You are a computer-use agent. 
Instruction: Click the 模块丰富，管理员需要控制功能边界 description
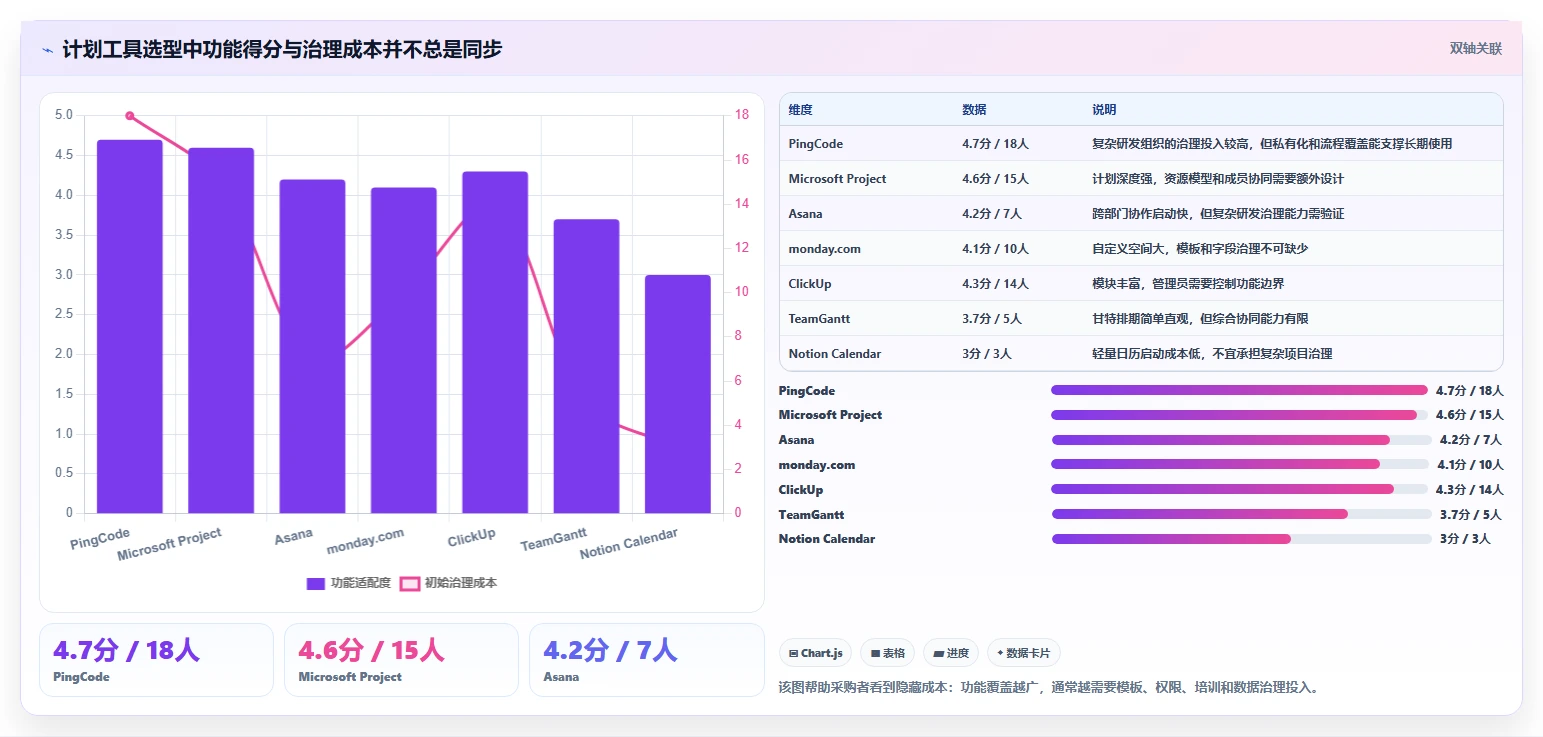(1188, 284)
